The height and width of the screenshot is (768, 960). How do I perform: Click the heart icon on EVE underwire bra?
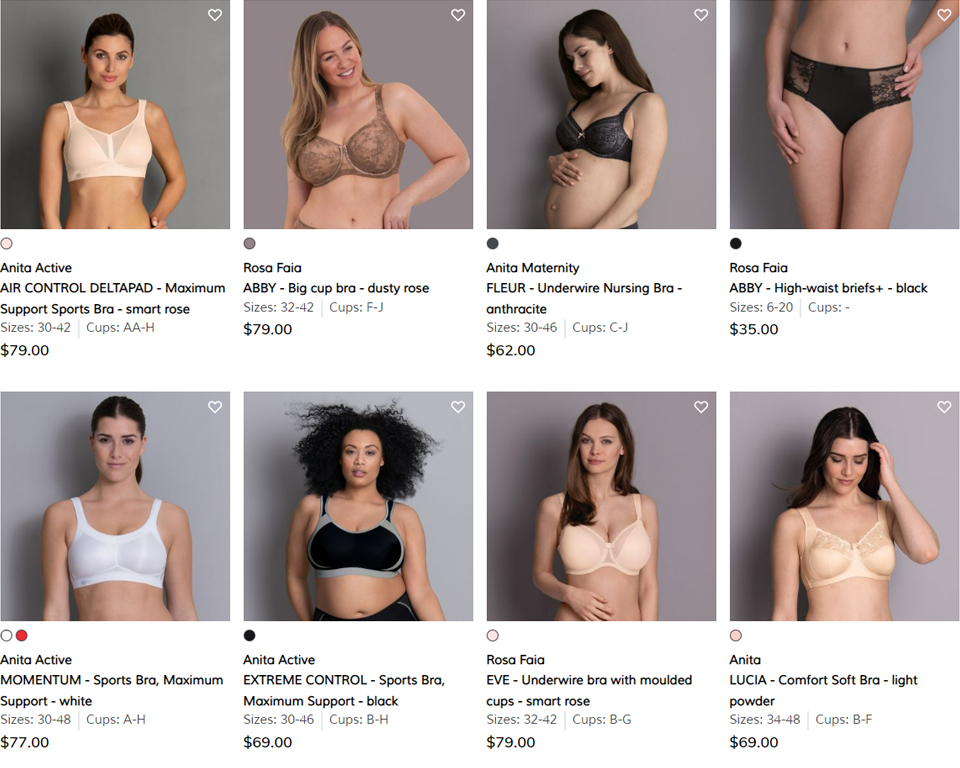click(701, 407)
